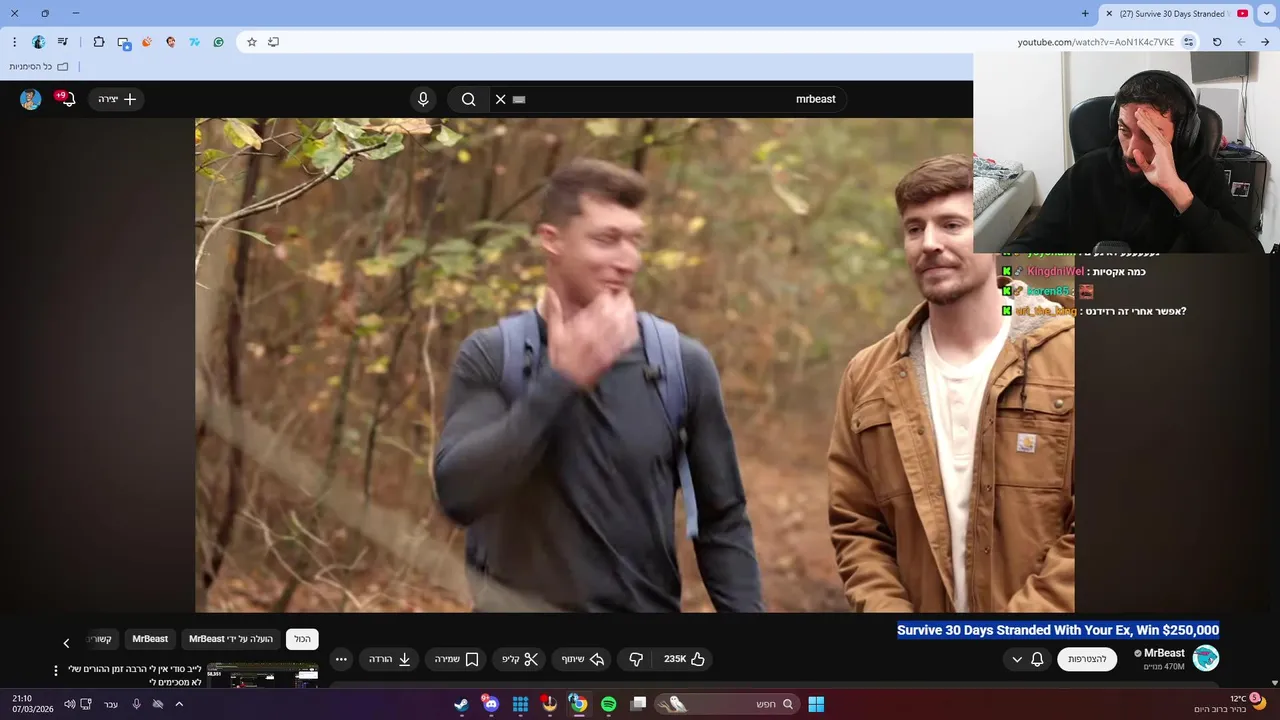The width and height of the screenshot is (1280, 720).
Task: Clear the search query with the X
Action: (x=501, y=99)
